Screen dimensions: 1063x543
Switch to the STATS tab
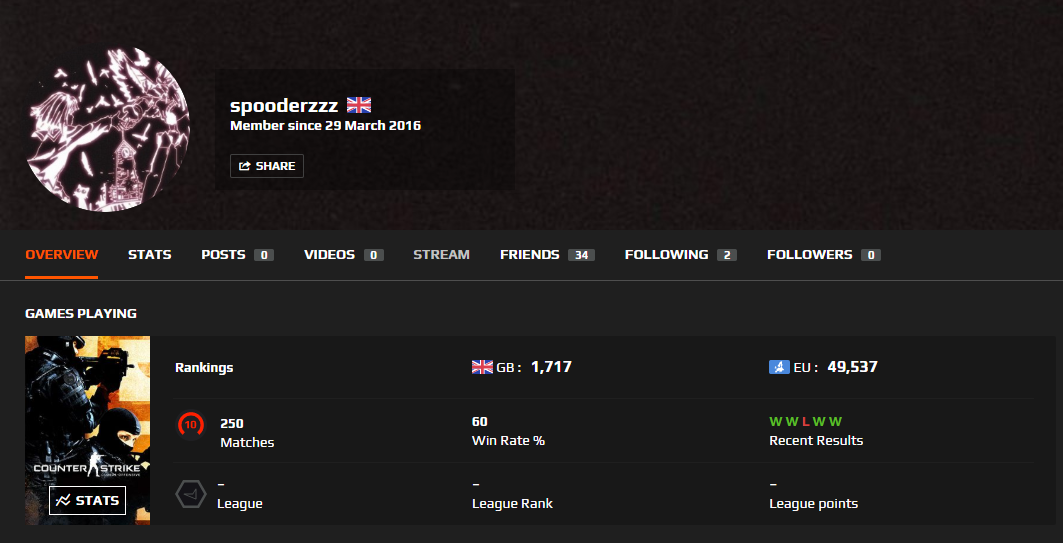(150, 255)
